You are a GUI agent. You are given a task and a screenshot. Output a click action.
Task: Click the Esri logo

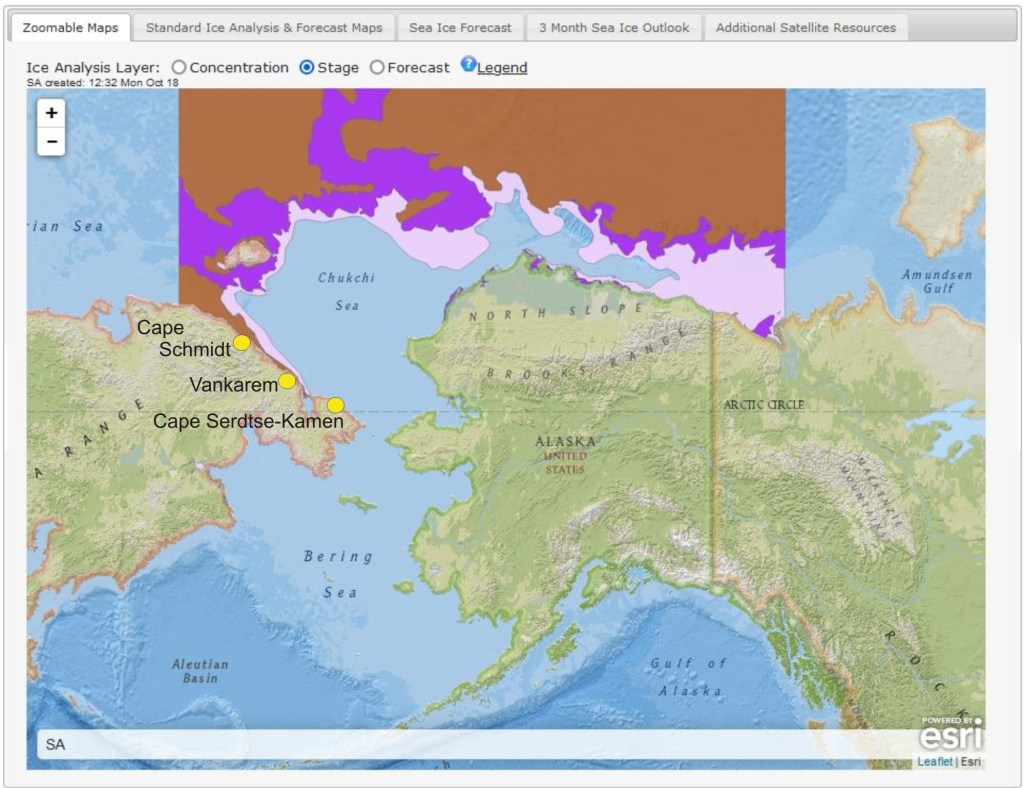[949, 737]
